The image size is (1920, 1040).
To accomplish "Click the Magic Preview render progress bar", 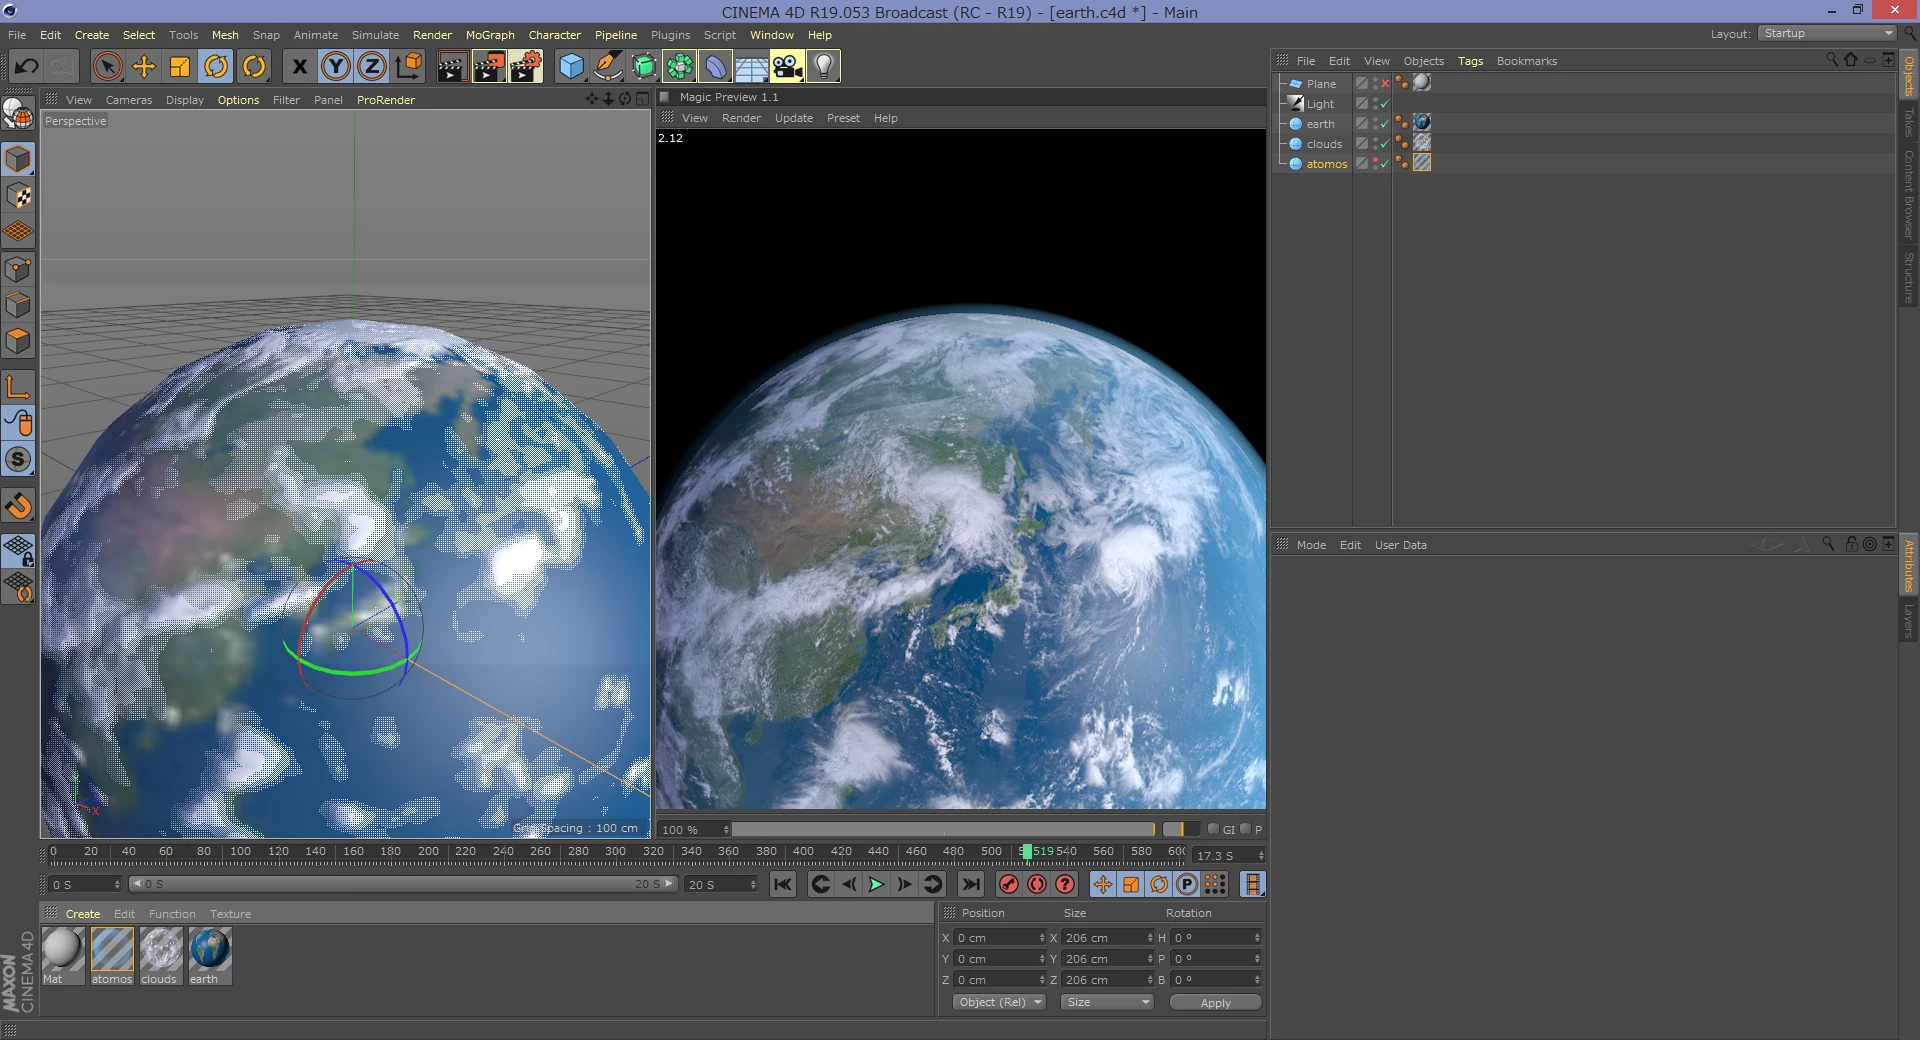I will [943, 829].
